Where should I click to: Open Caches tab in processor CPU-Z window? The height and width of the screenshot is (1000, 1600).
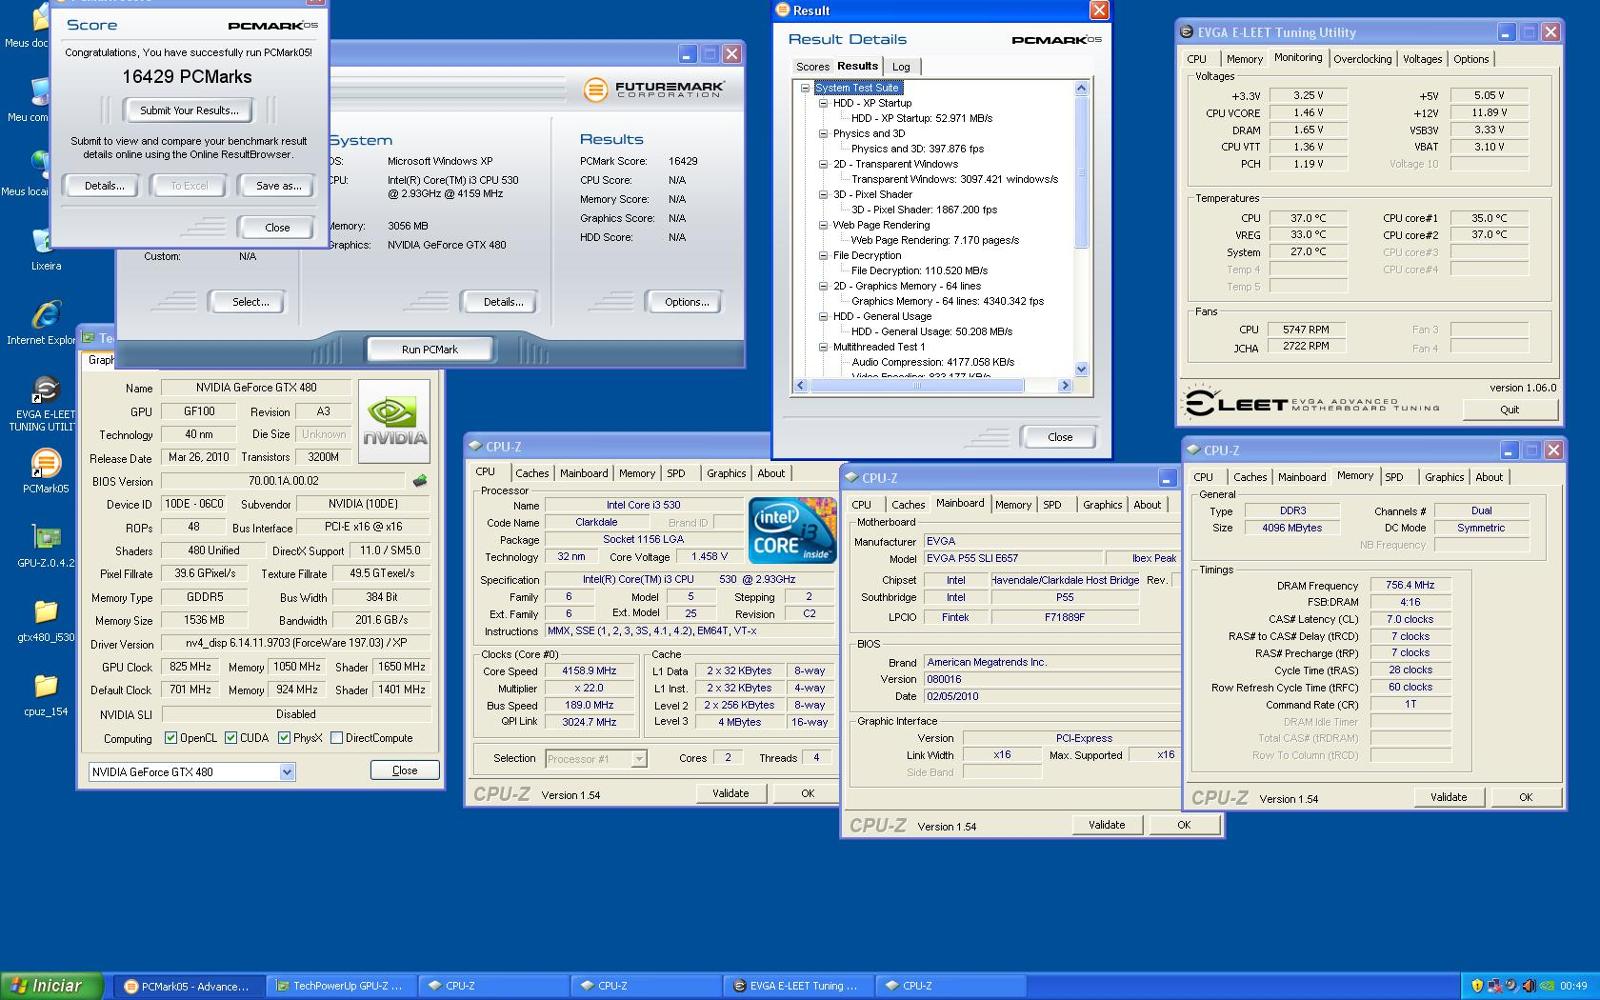[x=532, y=474]
